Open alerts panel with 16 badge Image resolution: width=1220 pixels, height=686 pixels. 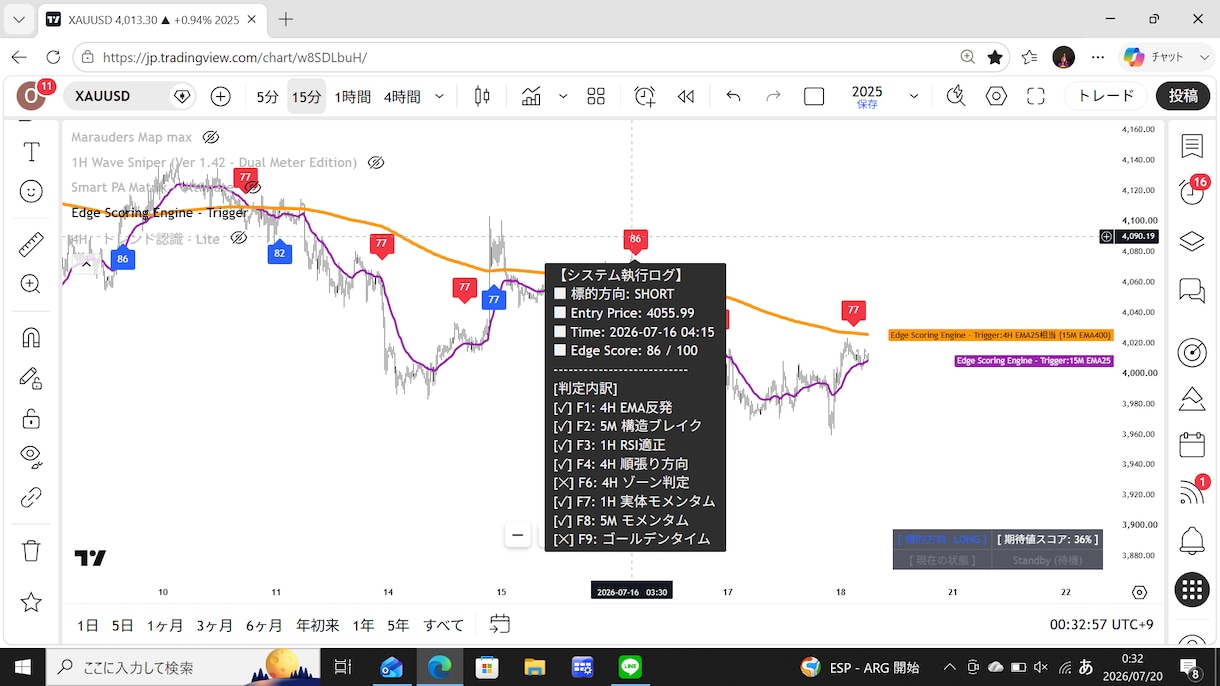tap(1192, 191)
